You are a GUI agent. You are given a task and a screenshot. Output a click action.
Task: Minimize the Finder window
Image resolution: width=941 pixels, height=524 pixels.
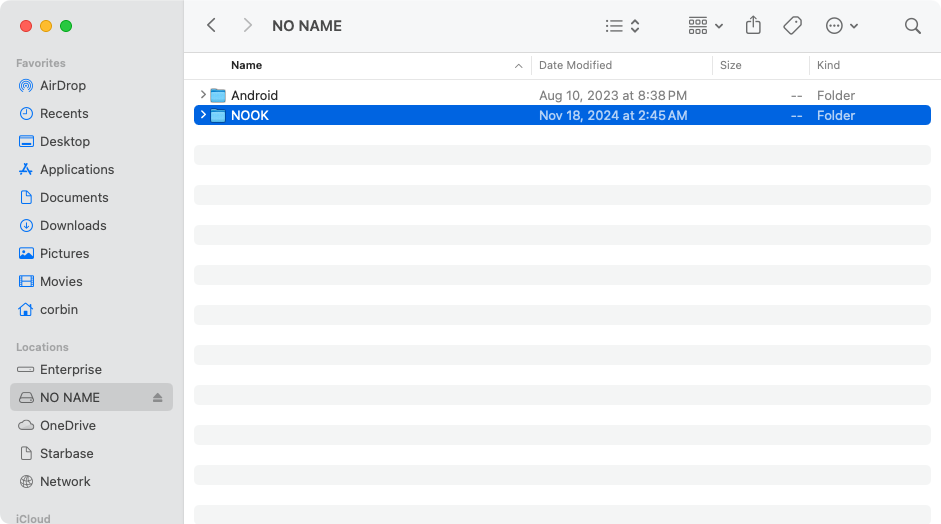click(x=46, y=26)
